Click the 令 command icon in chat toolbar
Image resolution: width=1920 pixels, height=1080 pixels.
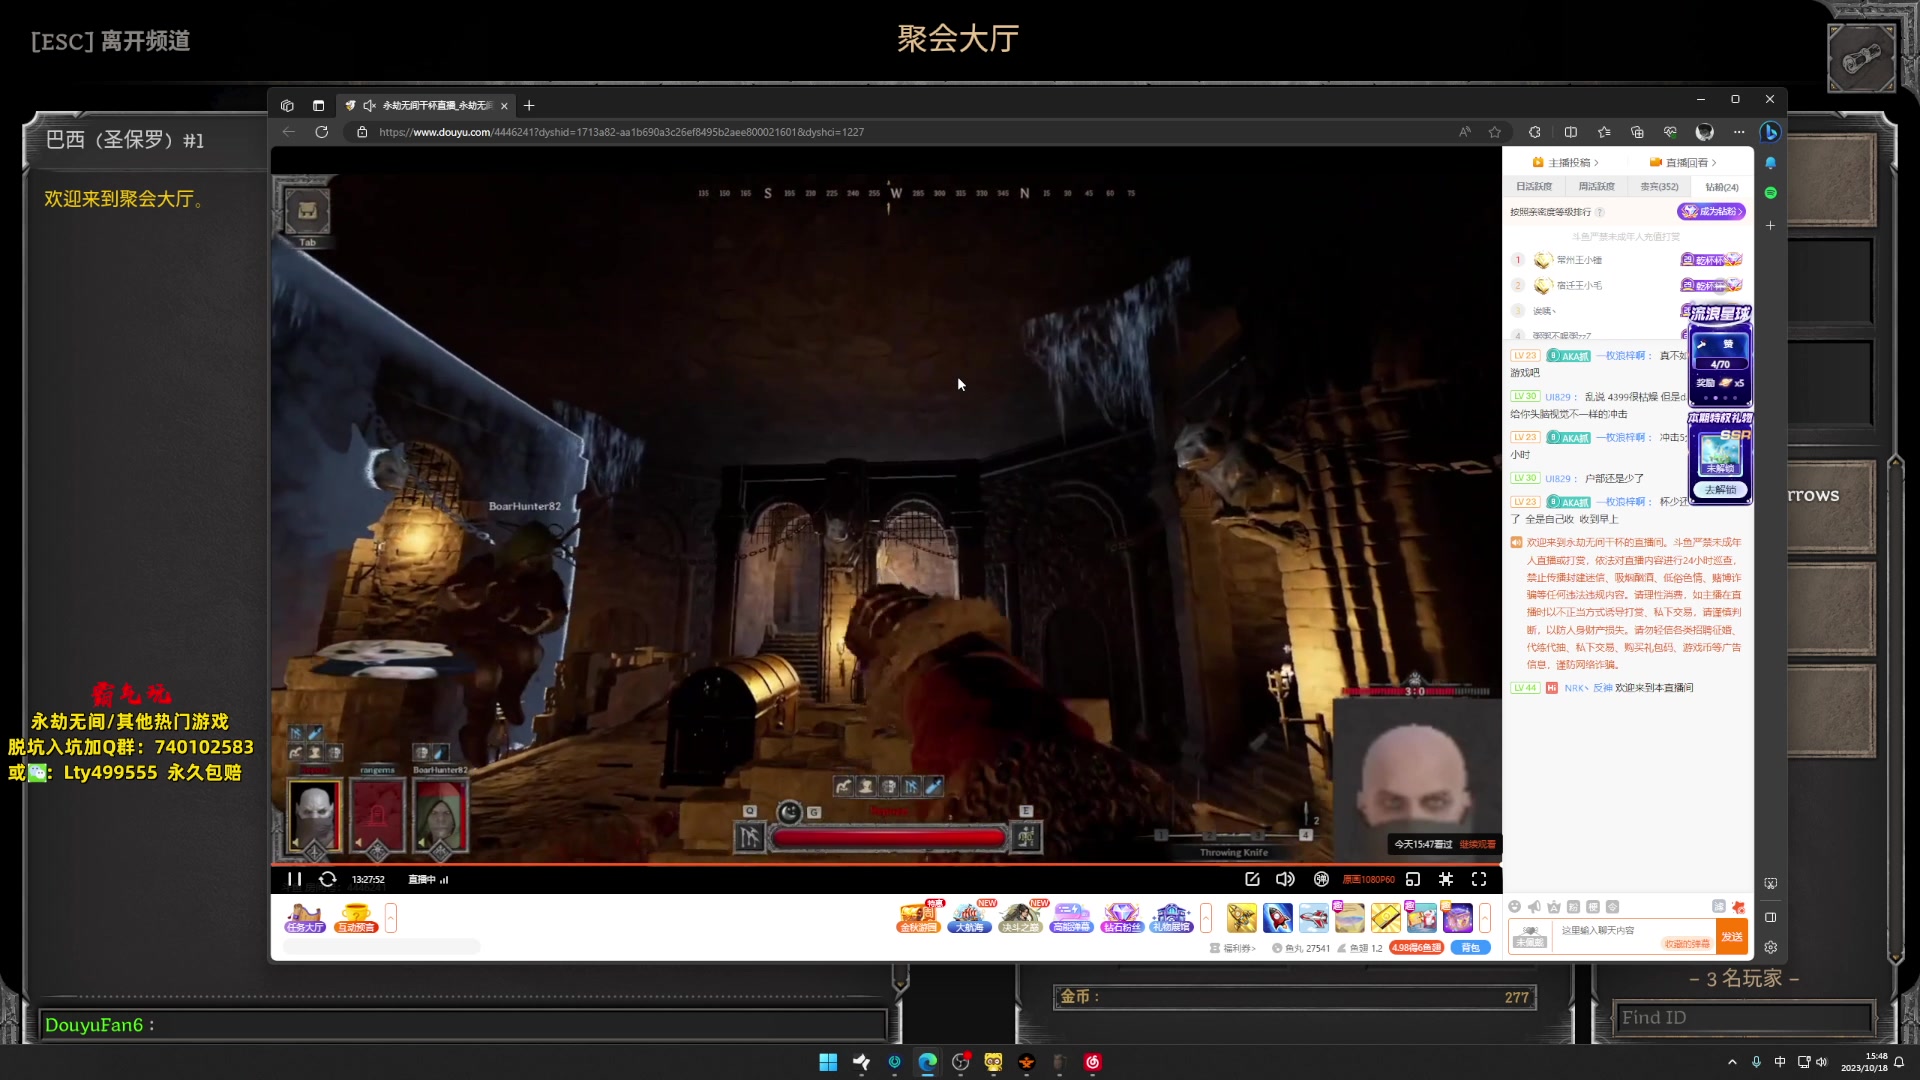point(1612,907)
